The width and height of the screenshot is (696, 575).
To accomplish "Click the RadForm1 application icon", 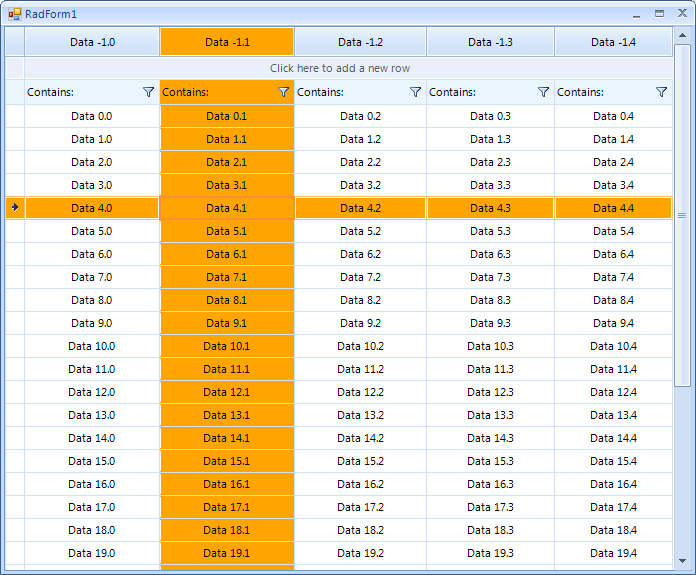I will pyautogui.click(x=15, y=14).
